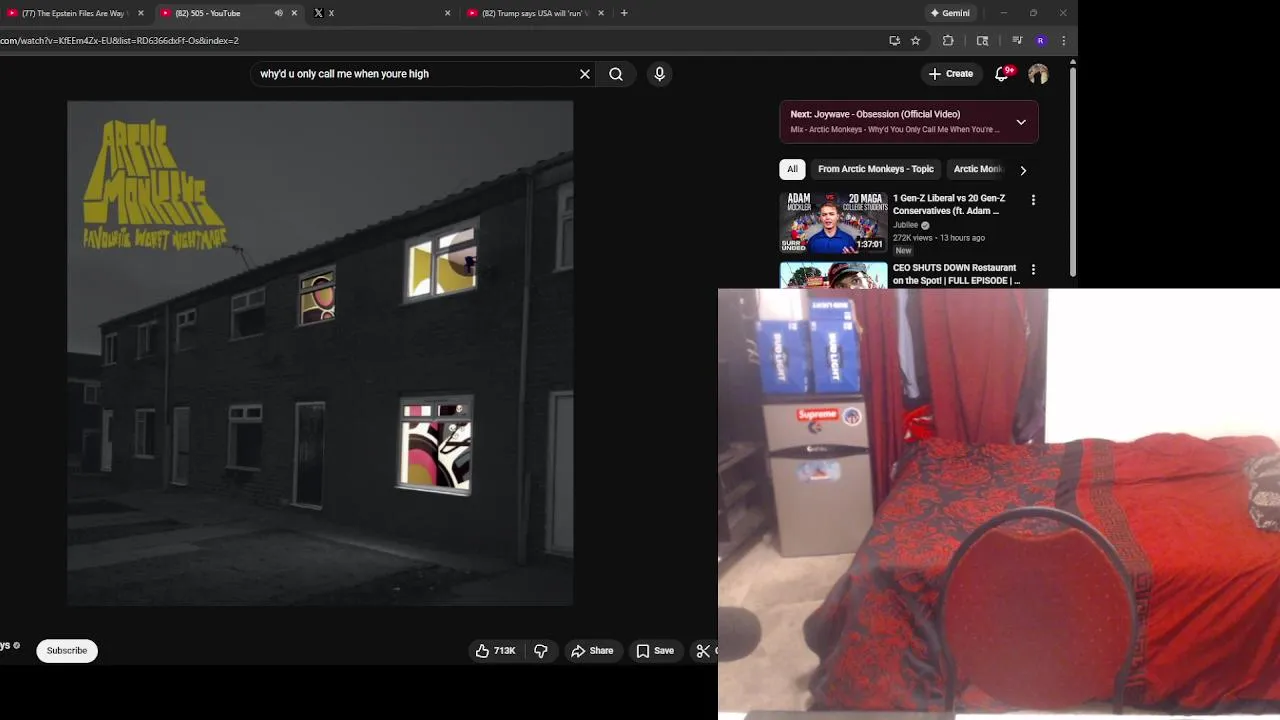Save the video to a playlist
Image resolution: width=1280 pixels, height=720 pixels.
655,651
